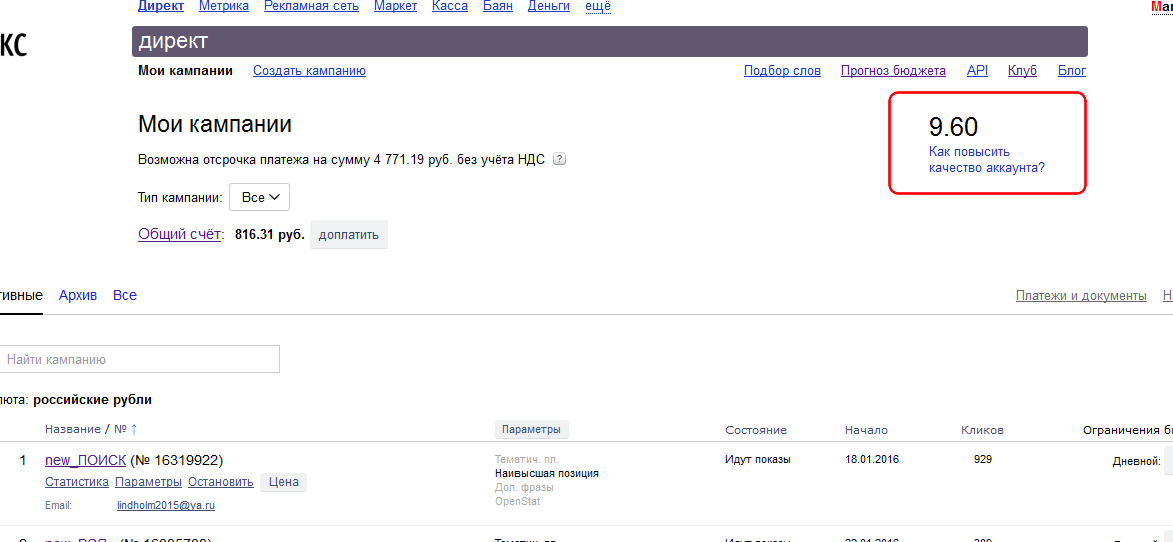Open Параметры link for new_ПОИСК campaign
This screenshot has width=1173, height=542.
coord(148,482)
